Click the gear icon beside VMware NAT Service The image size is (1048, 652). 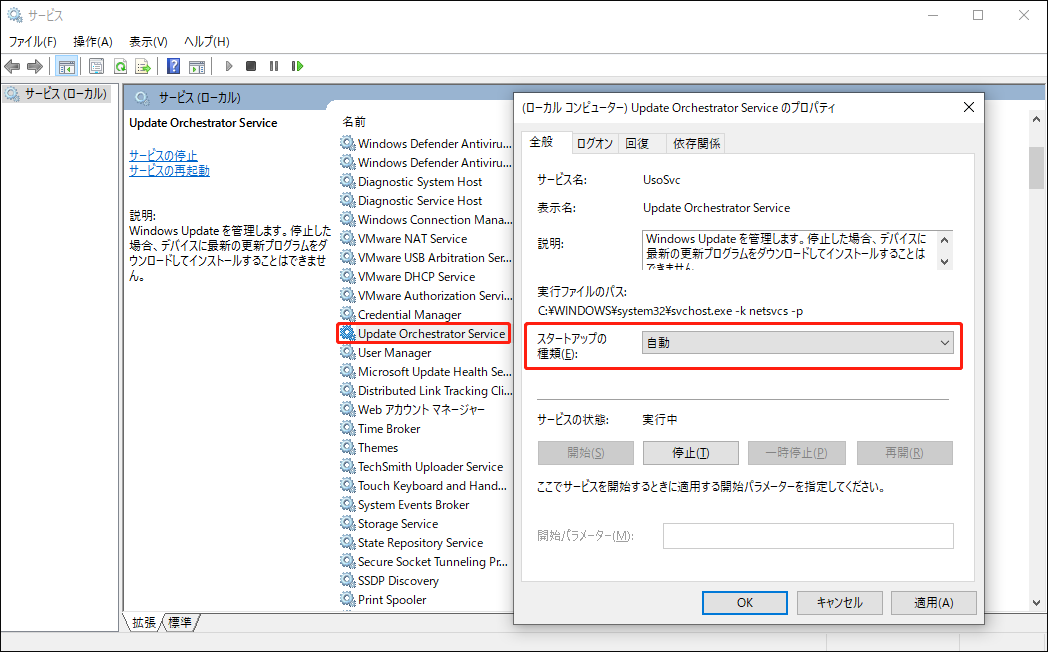tap(347, 238)
